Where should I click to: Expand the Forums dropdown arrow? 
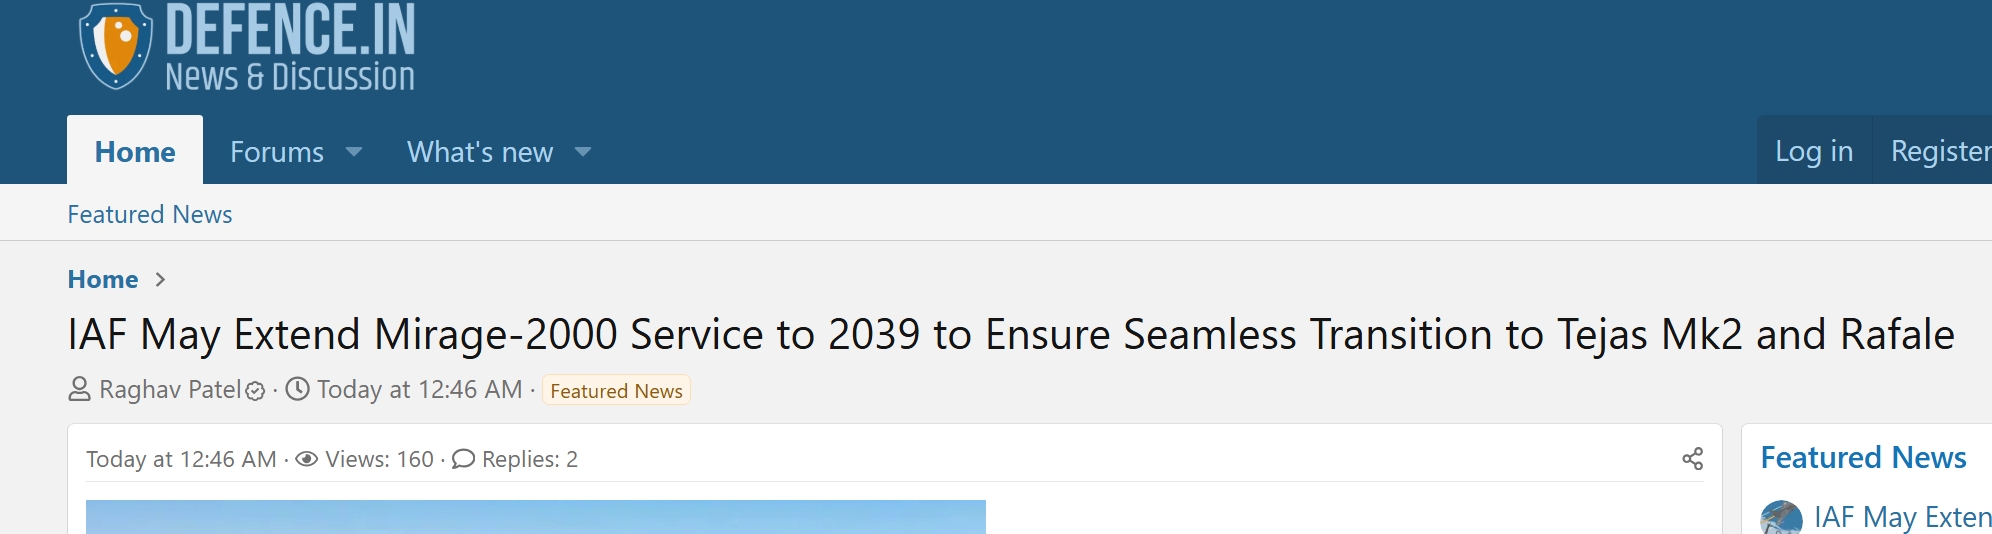(x=354, y=152)
